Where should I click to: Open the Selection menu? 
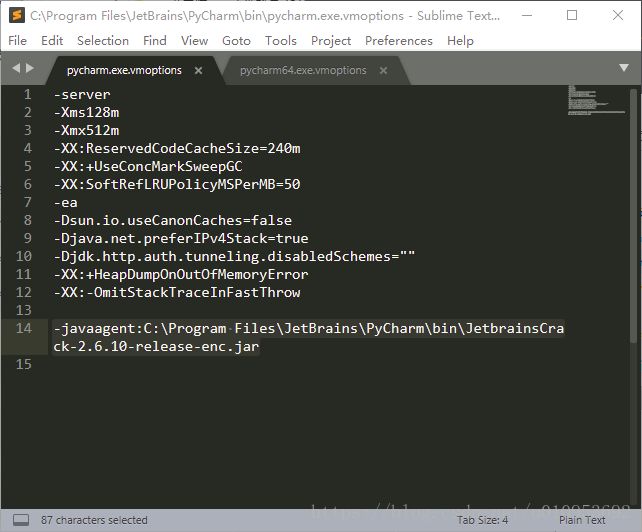(103, 41)
